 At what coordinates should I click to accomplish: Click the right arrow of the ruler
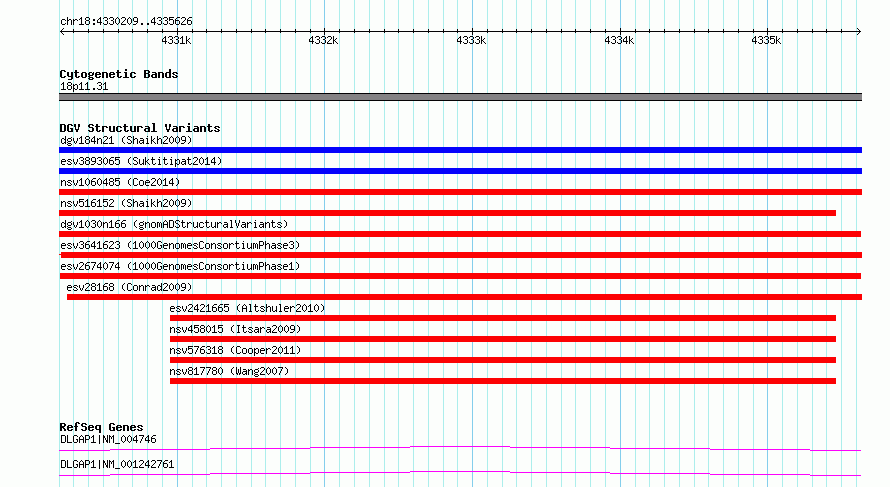coord(859,31)
